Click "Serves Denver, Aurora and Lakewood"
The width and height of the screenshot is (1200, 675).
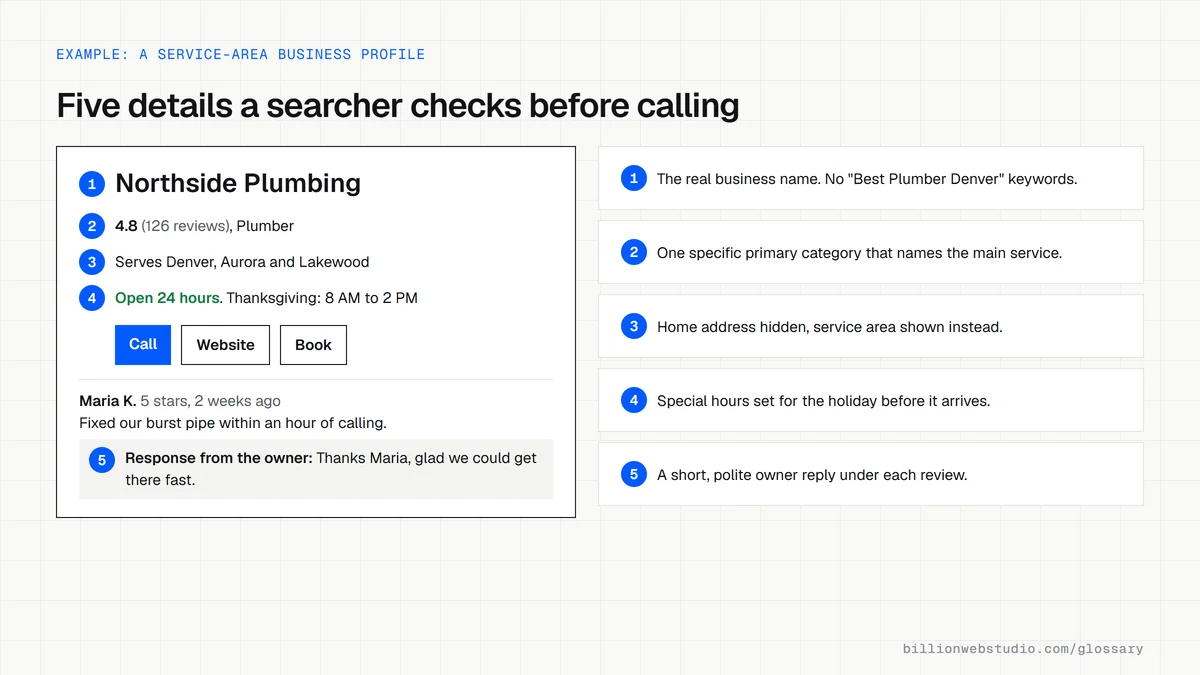(242, 262)
